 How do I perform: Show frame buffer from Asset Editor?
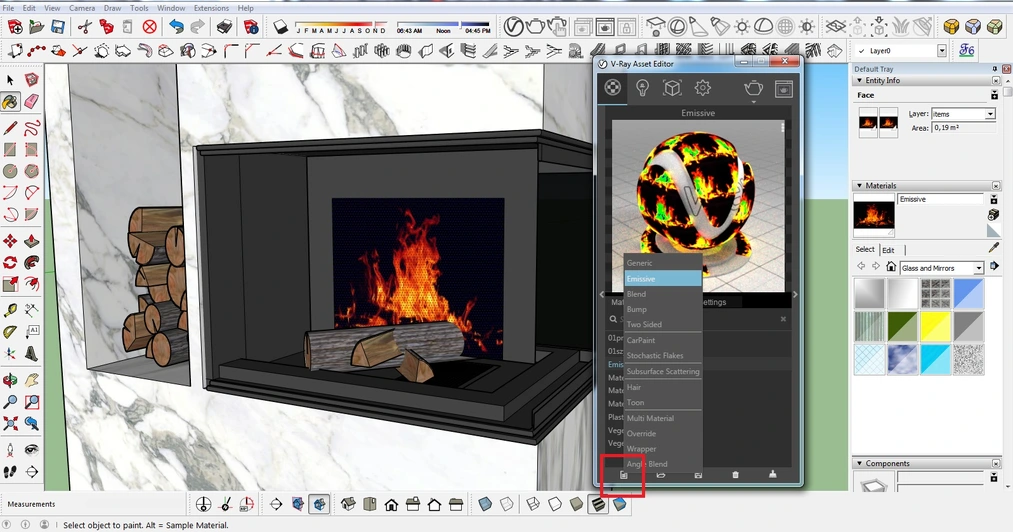coord(784,89)
